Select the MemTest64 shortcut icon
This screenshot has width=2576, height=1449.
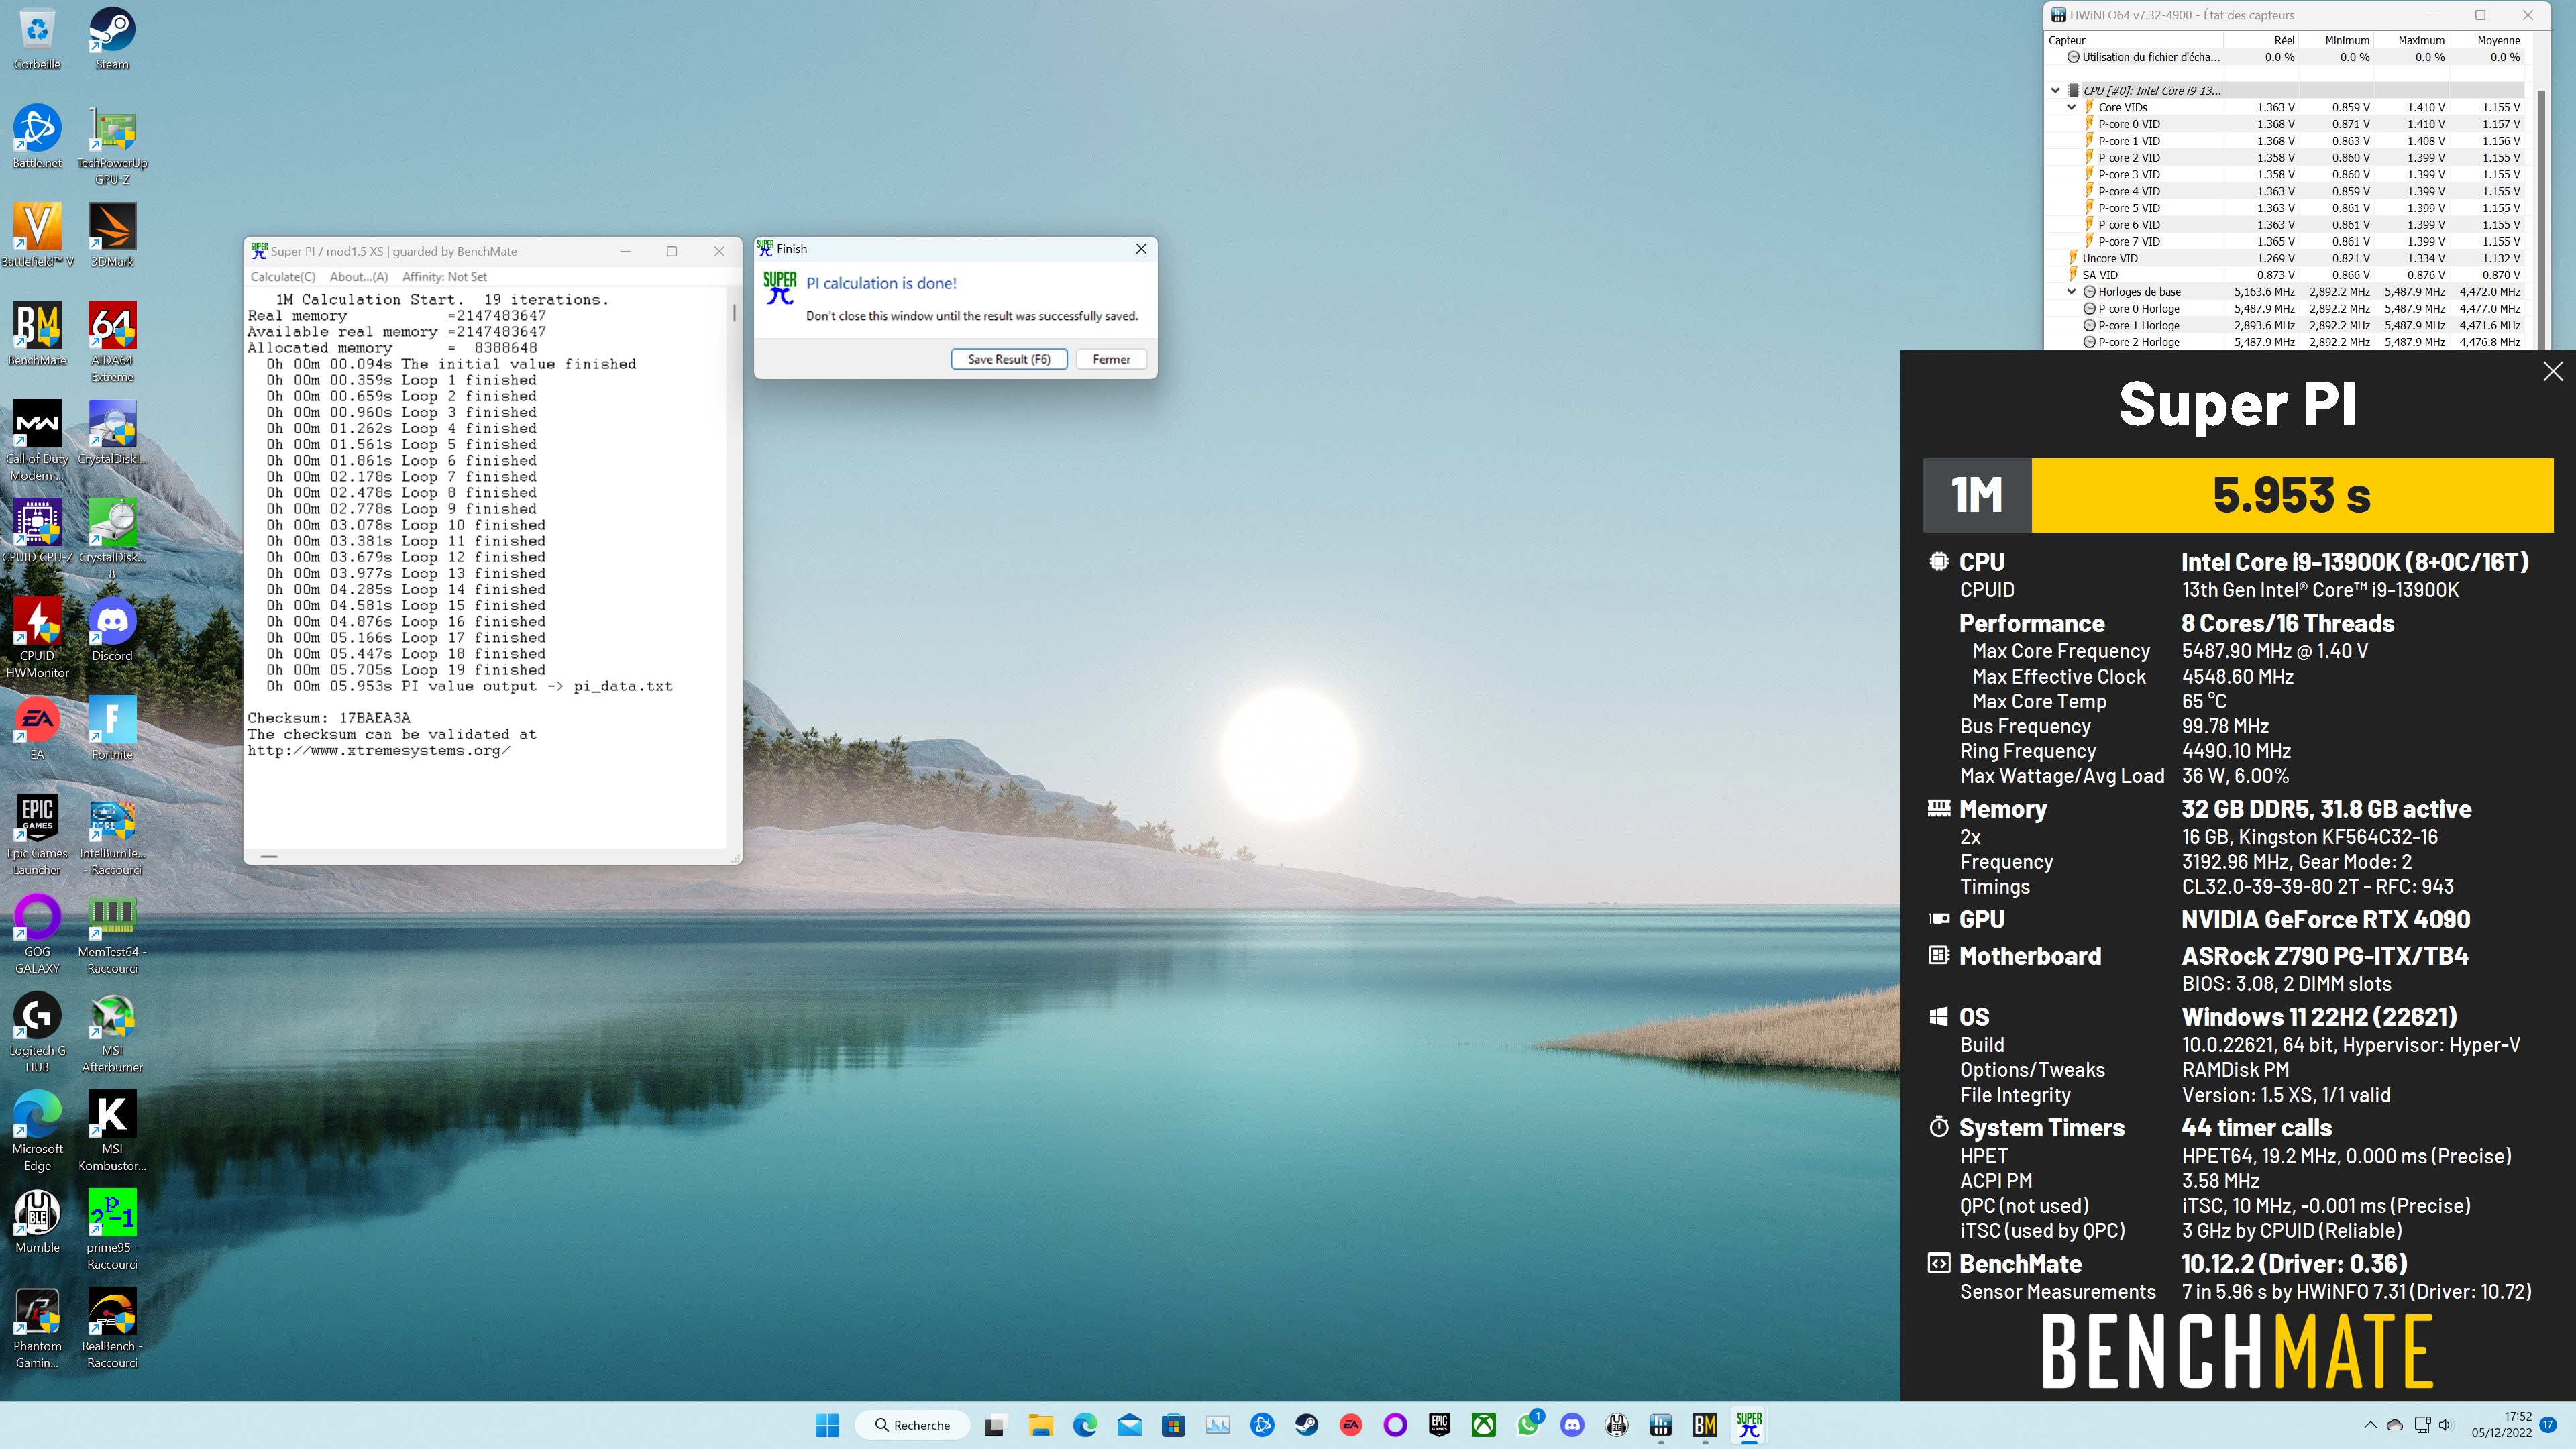point(112,933)
